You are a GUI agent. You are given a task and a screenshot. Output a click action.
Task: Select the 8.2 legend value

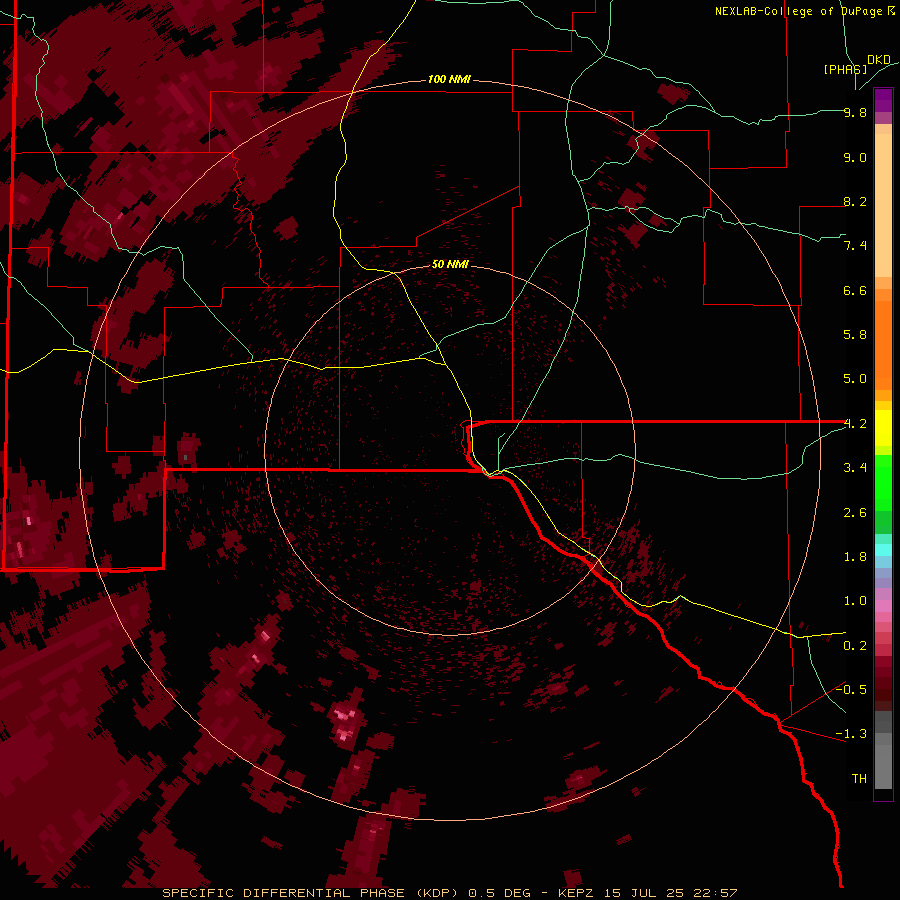pos(855,201)
